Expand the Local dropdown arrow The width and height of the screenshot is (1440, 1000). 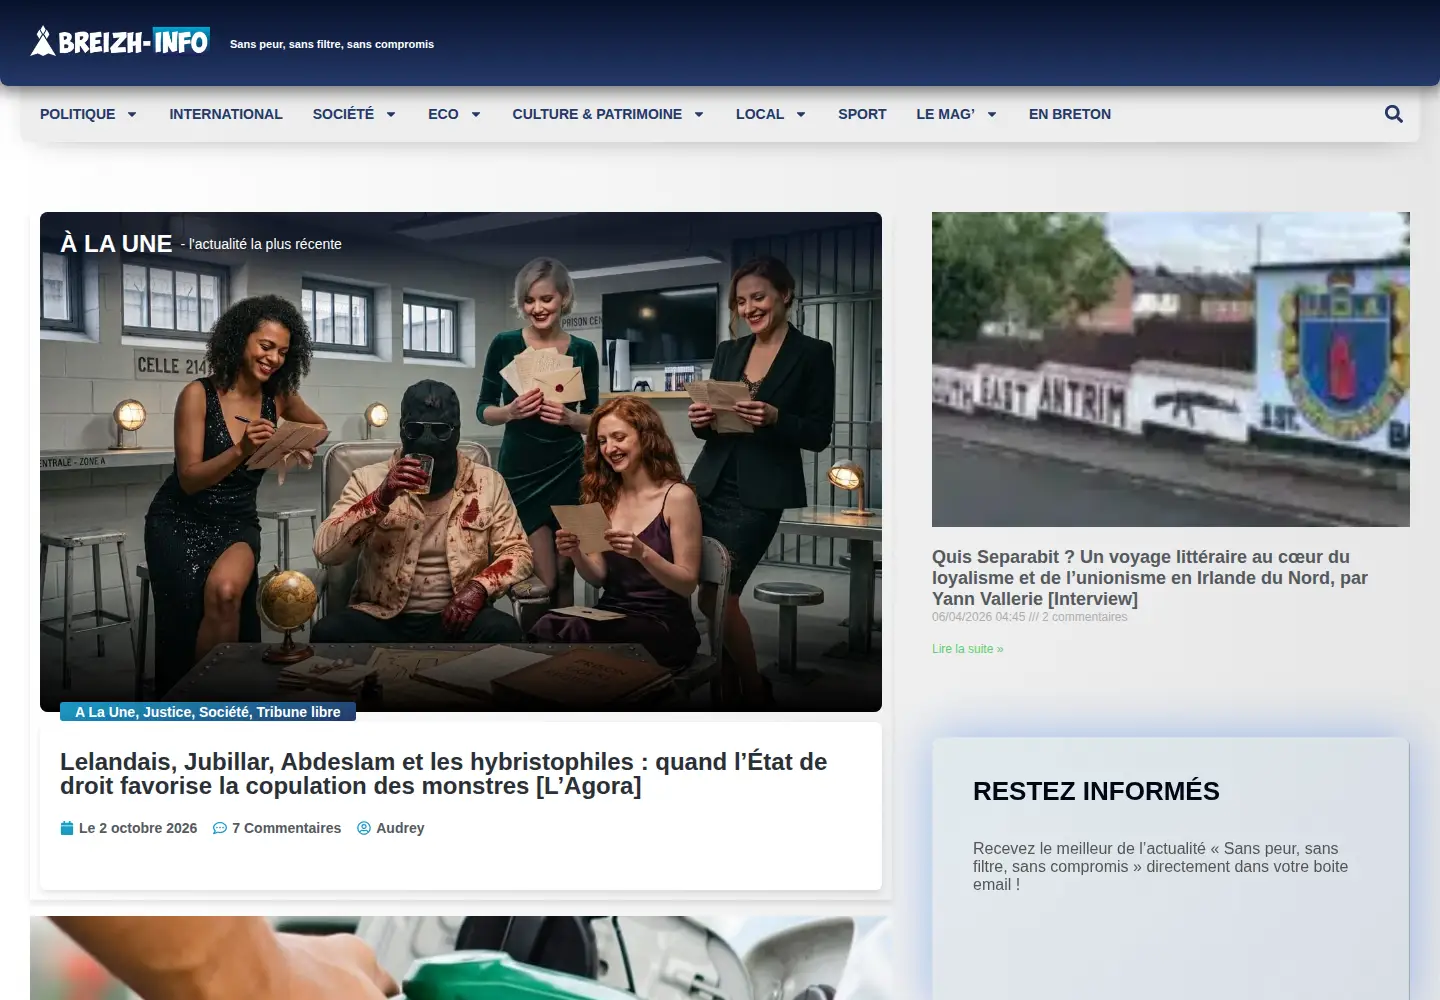801,114
